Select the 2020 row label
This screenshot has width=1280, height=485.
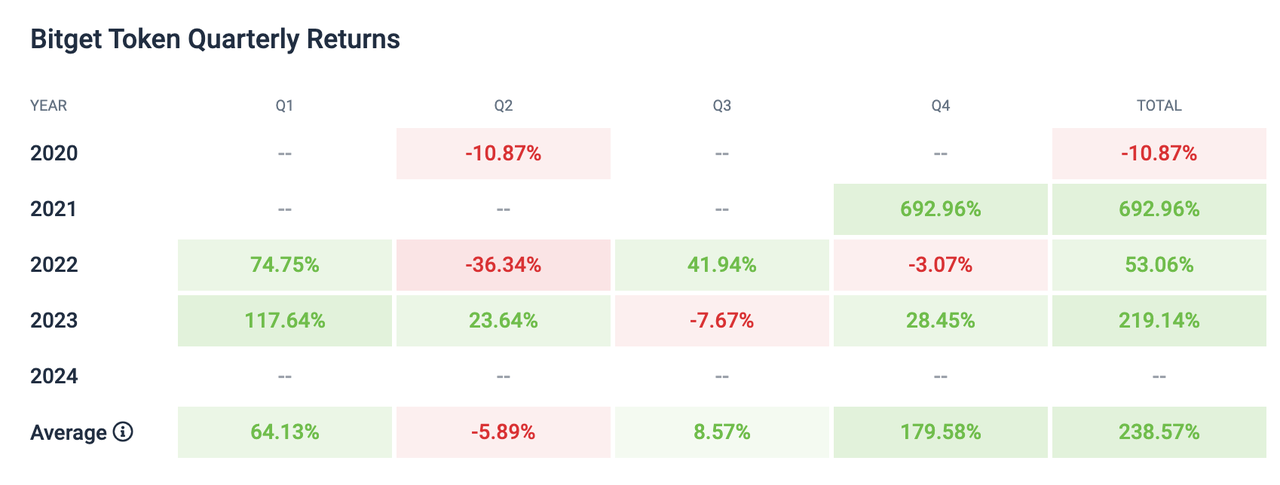click(54, 154)
